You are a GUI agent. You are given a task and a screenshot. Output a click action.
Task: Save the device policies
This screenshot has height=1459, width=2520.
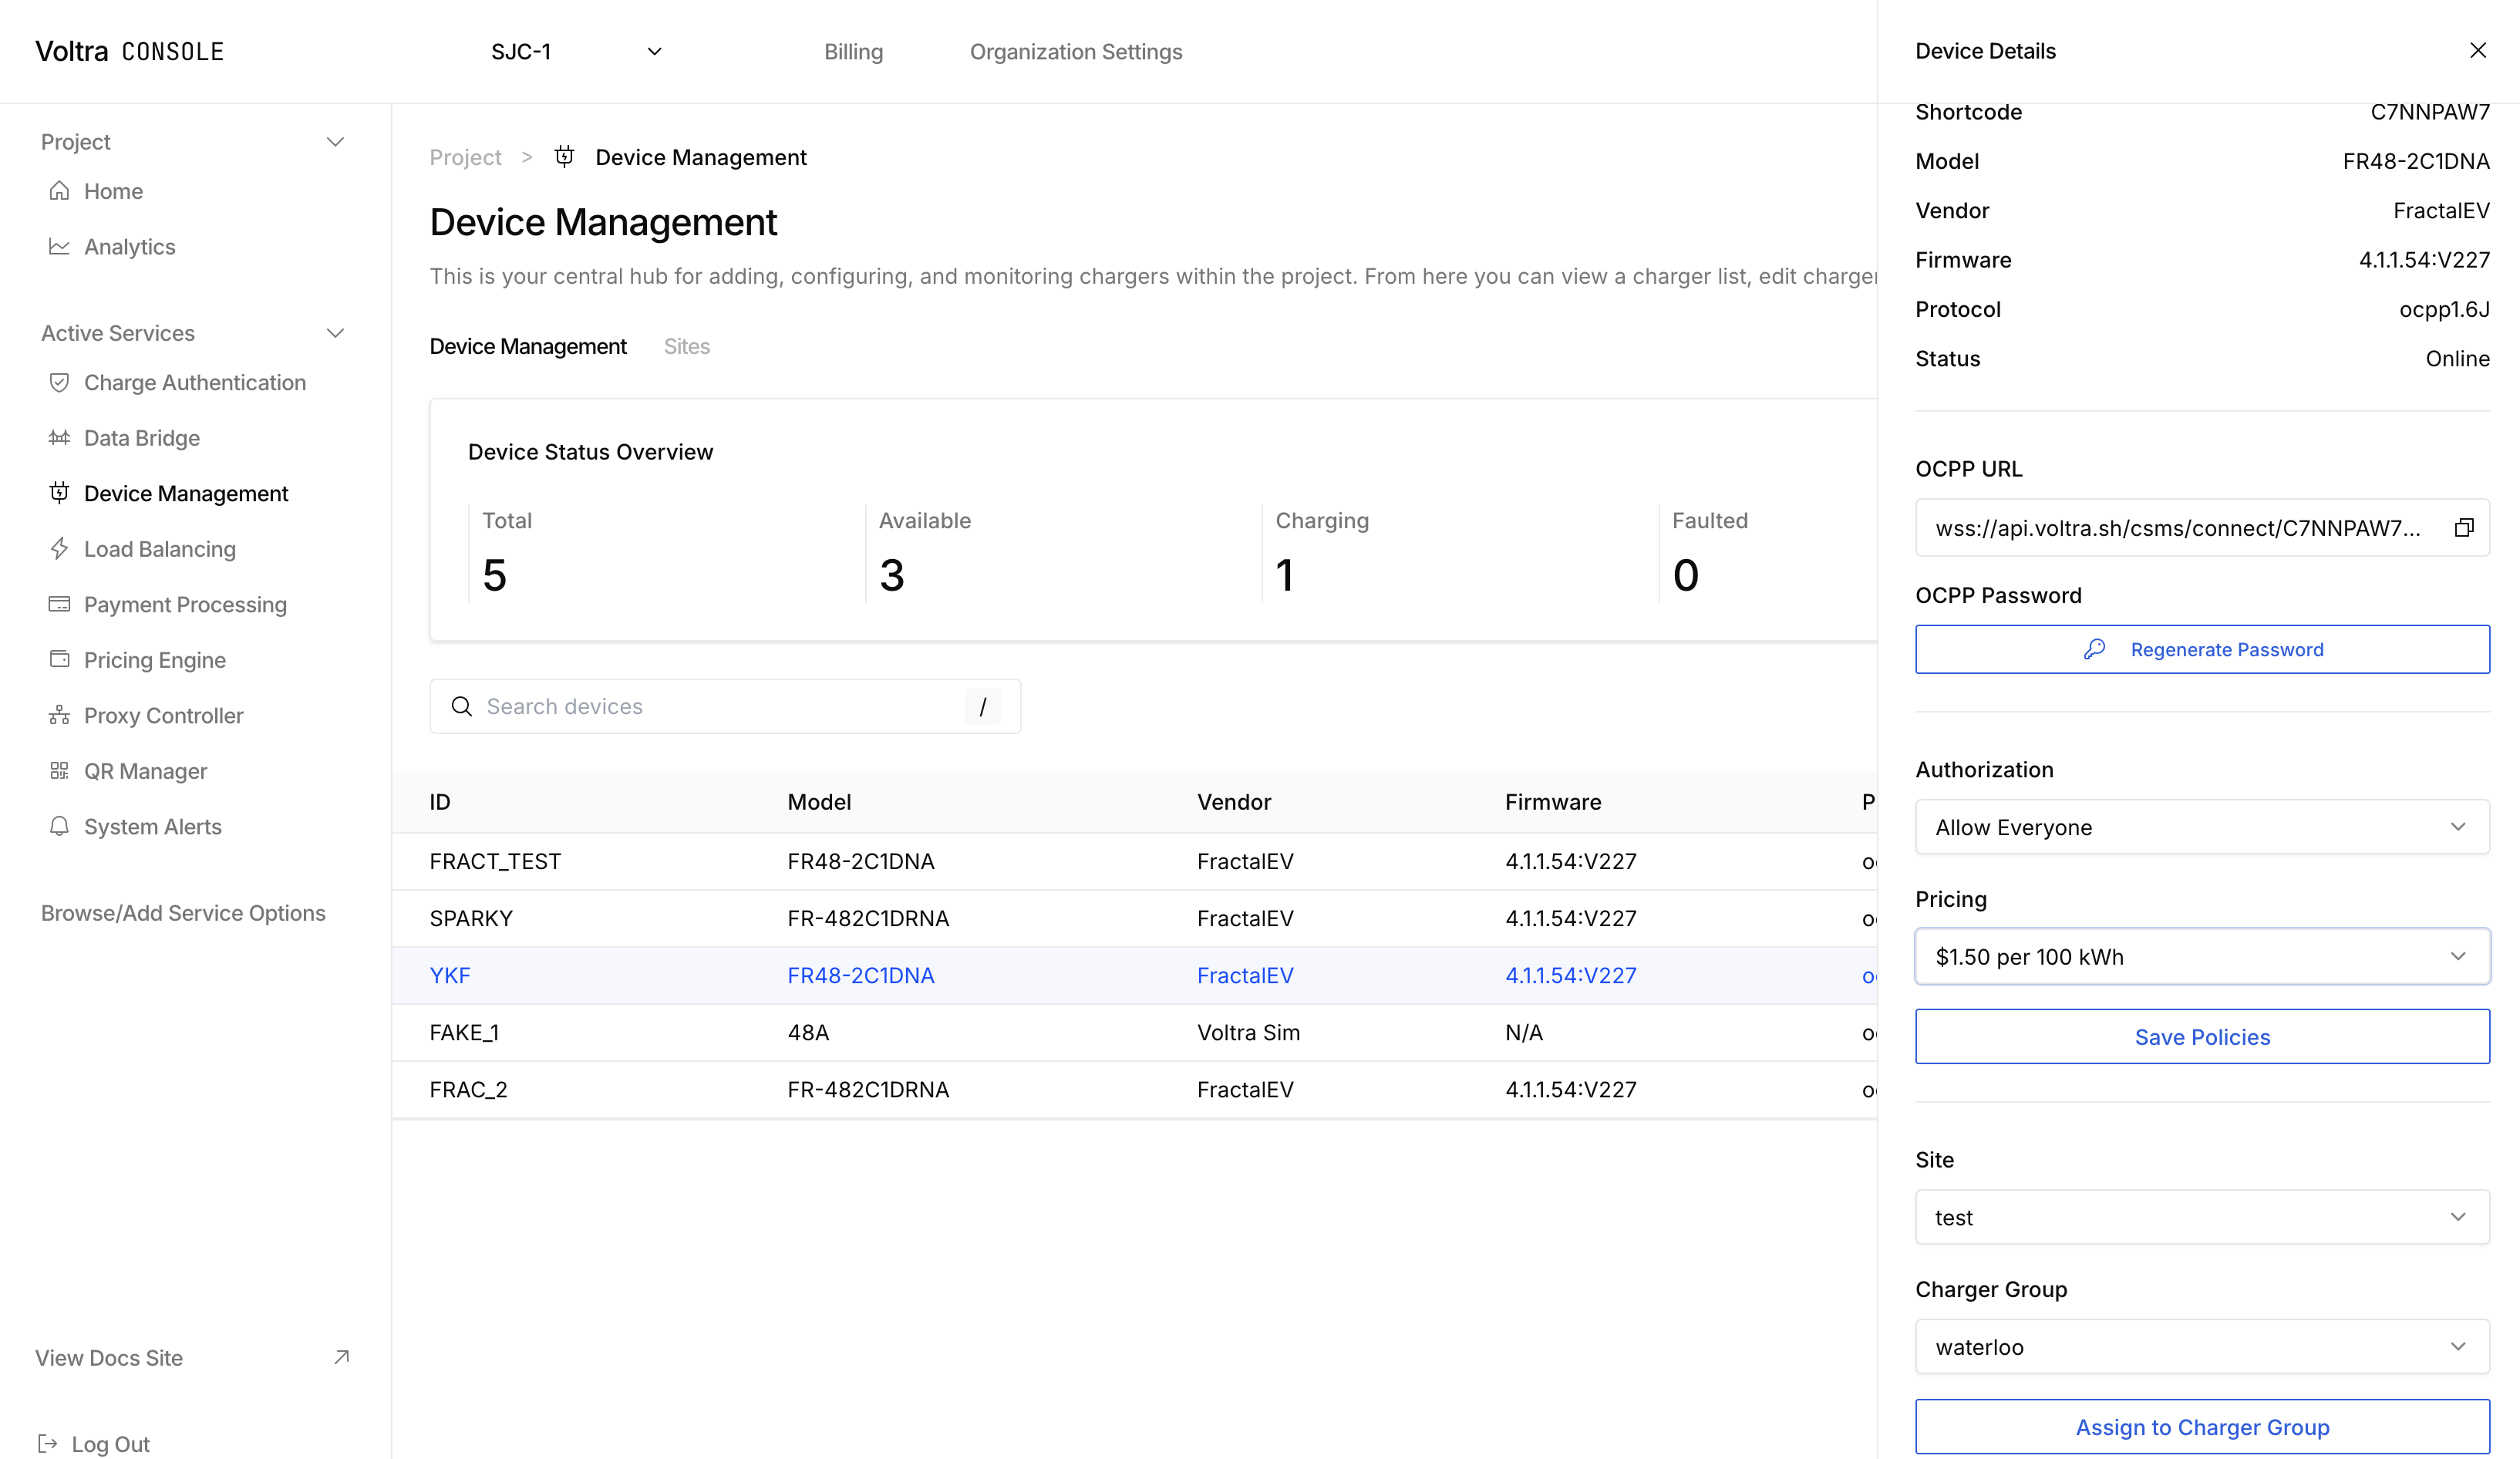coord(2202,1037)
